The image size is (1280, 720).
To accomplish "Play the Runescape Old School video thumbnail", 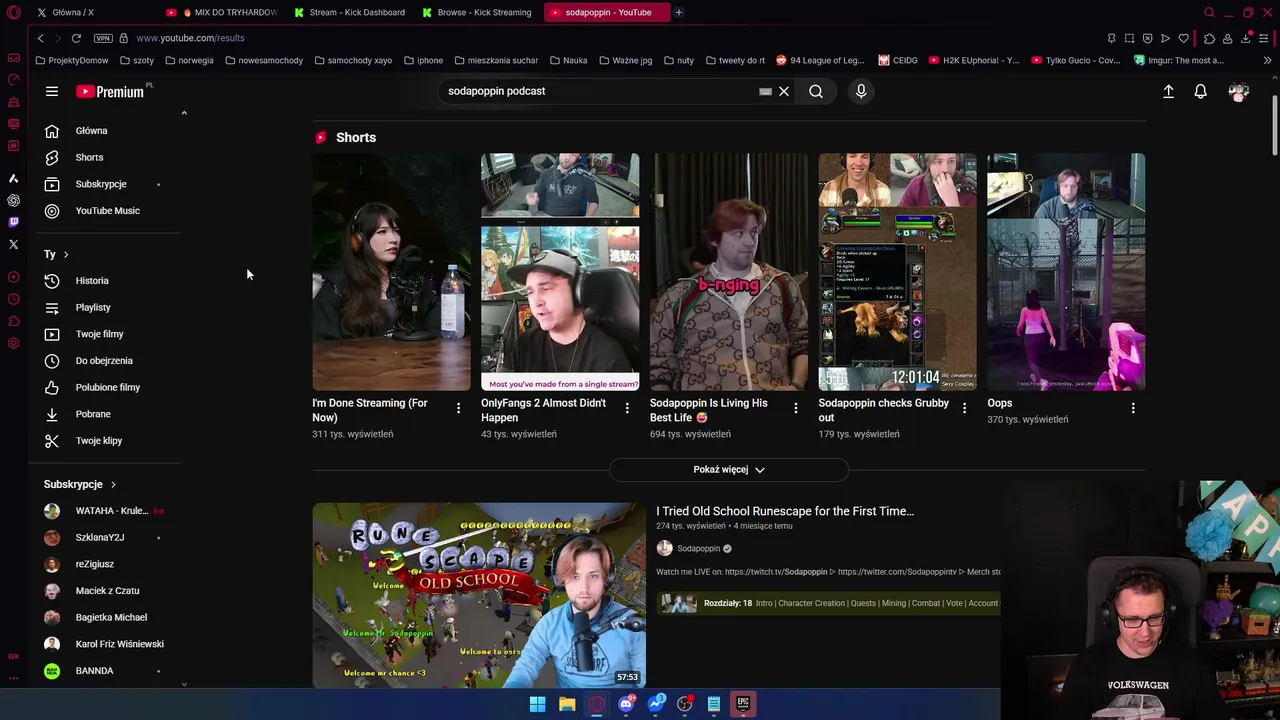I will tap(479, 595).
